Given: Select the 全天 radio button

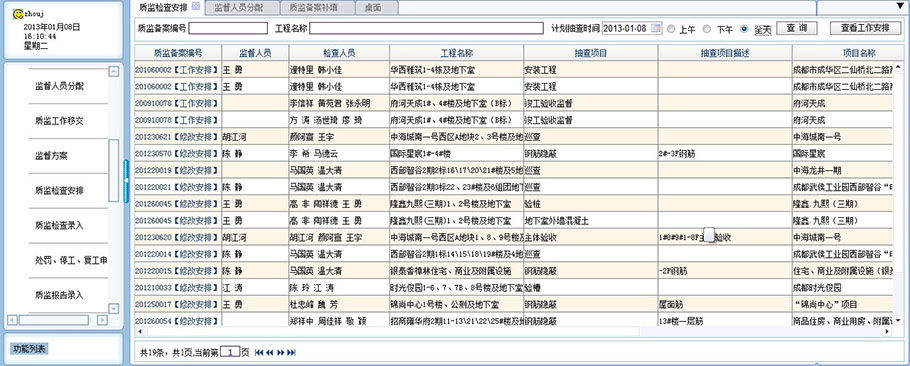Looking at the screenshot, I should pos(744,28).
